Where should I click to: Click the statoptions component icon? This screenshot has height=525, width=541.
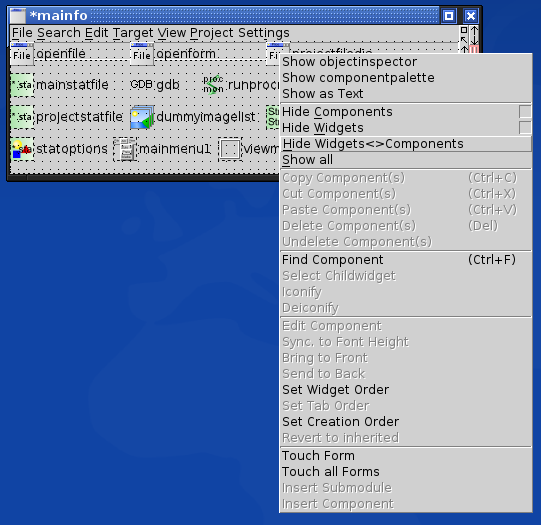tap(22, 149)
